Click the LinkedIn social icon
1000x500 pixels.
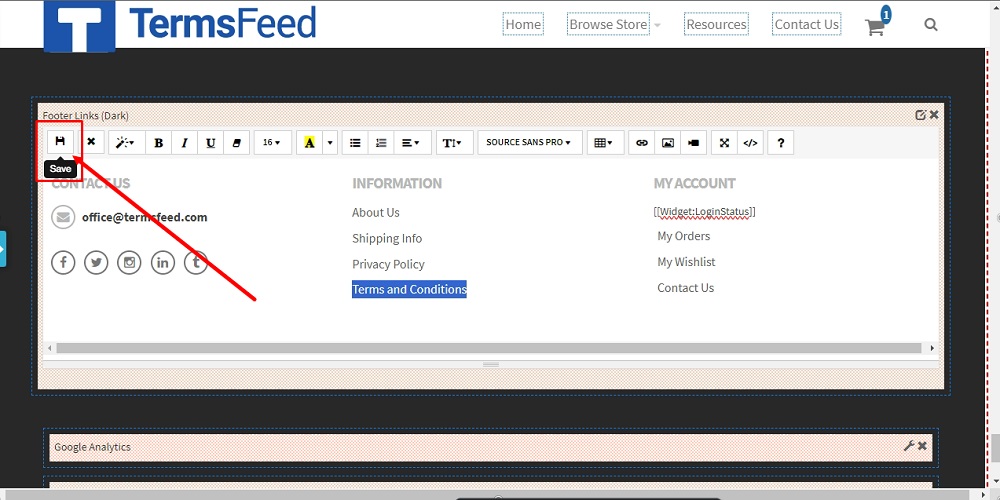(x=163, y=262)
